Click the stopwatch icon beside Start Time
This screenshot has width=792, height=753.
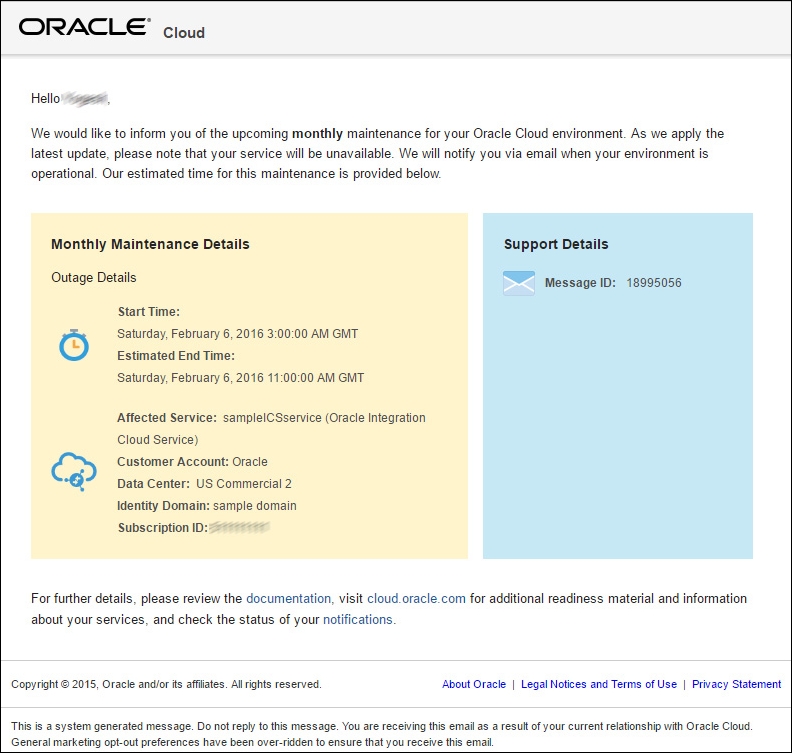click(x=74, y=345)
